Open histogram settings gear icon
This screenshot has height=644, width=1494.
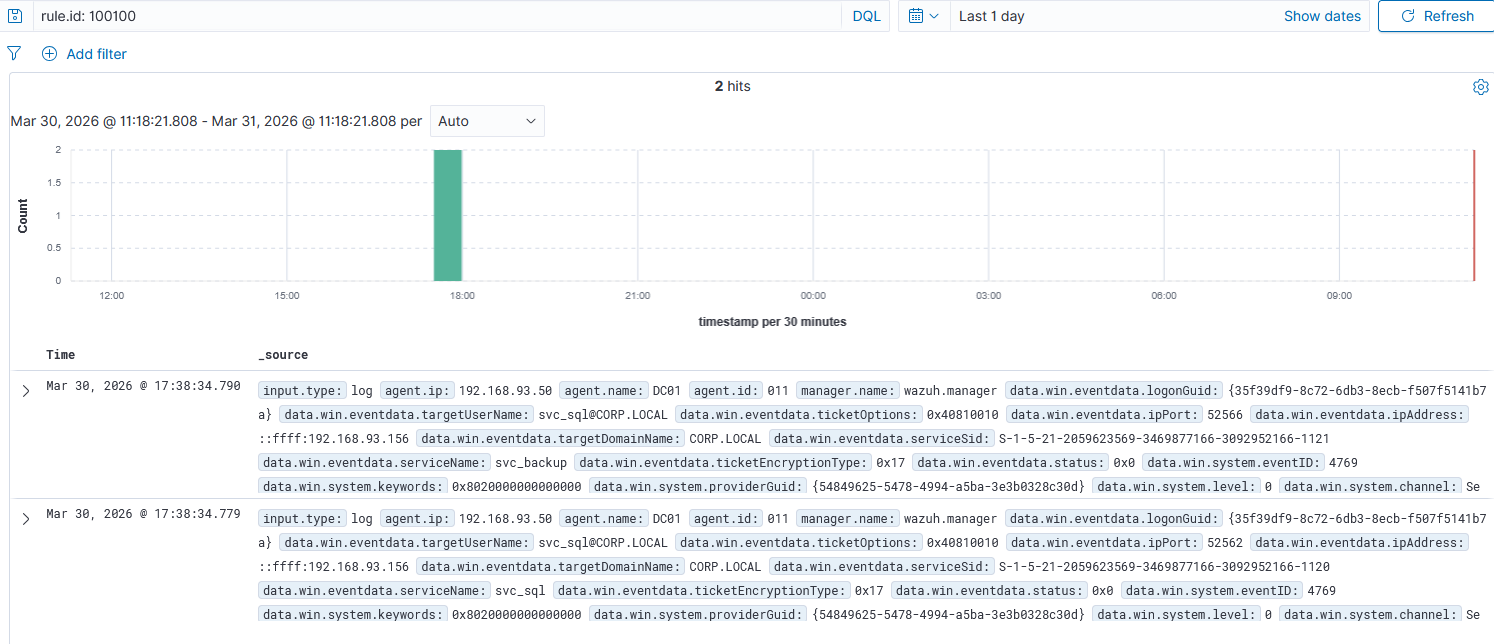(x=1481, y=87)
